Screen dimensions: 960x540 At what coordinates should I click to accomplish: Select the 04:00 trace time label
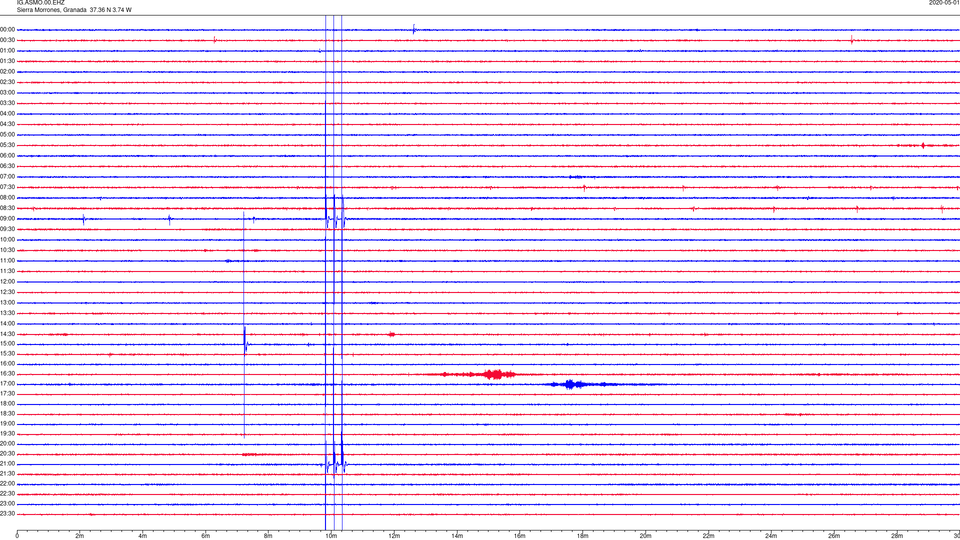[8, 114]
